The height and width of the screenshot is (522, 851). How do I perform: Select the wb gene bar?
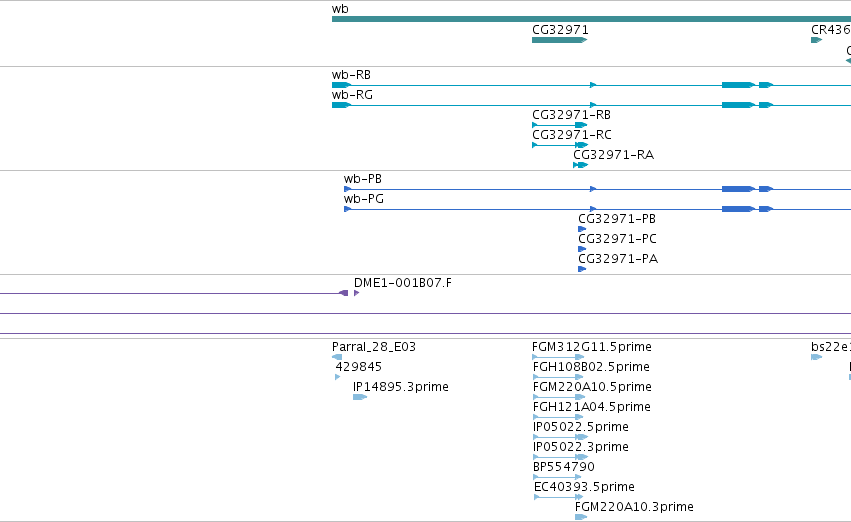click(x=591, y=19)
